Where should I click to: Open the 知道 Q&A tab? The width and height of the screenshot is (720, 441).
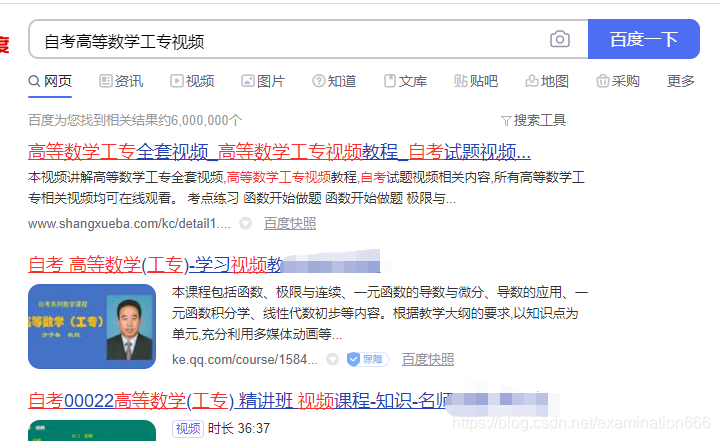point(334,81)
